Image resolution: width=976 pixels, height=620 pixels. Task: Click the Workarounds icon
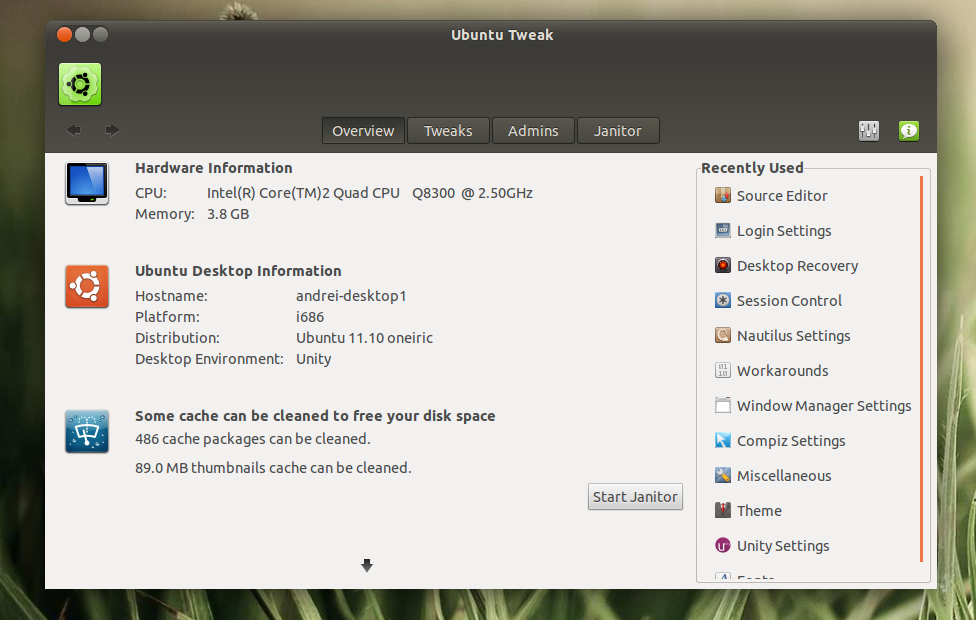point(723,370)
